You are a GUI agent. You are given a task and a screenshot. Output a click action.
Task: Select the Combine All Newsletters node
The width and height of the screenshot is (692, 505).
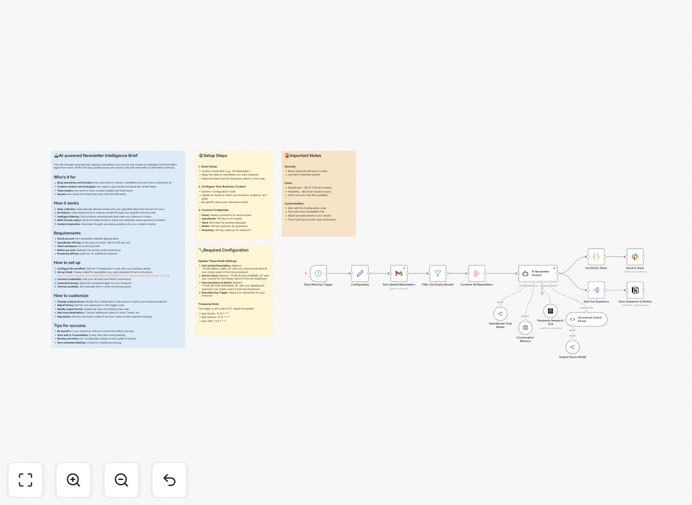(476, 273)
